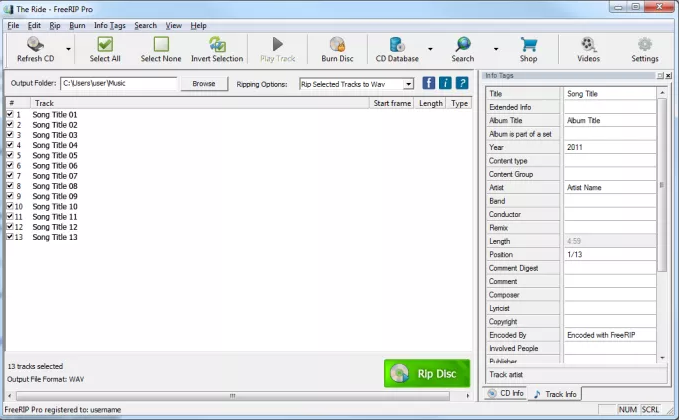Uncheck track 12 Song Title 12
Image resolution: width=679 pixels, height=420 pixels.
coord(10,226)
